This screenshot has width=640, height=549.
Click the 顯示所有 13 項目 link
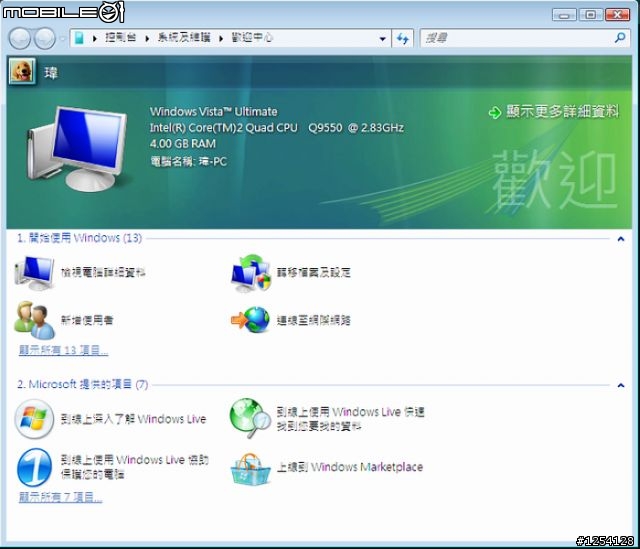click(x=63, y=350)
